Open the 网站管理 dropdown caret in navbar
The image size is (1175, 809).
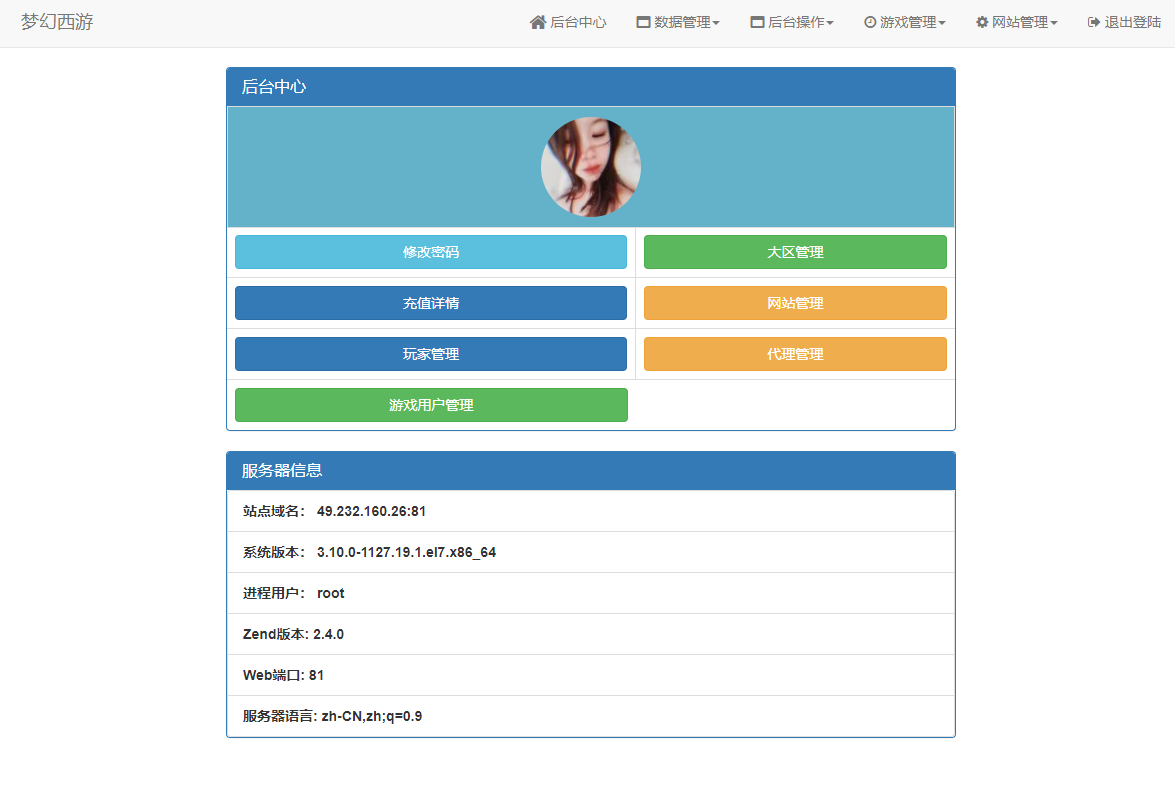tap(1054, 23)
